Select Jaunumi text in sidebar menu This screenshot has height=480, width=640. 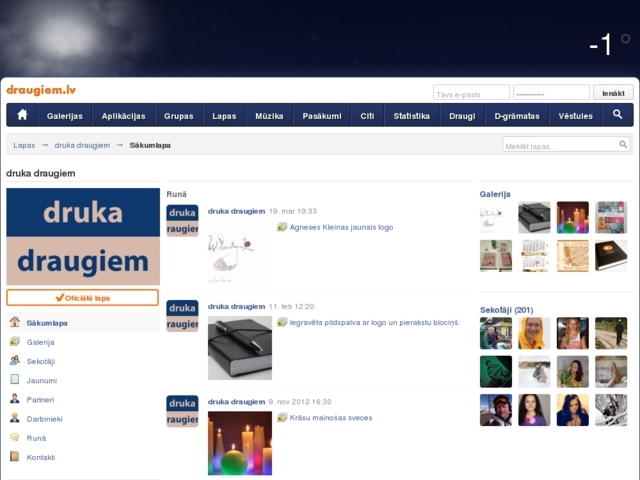[x=42, y=380]
